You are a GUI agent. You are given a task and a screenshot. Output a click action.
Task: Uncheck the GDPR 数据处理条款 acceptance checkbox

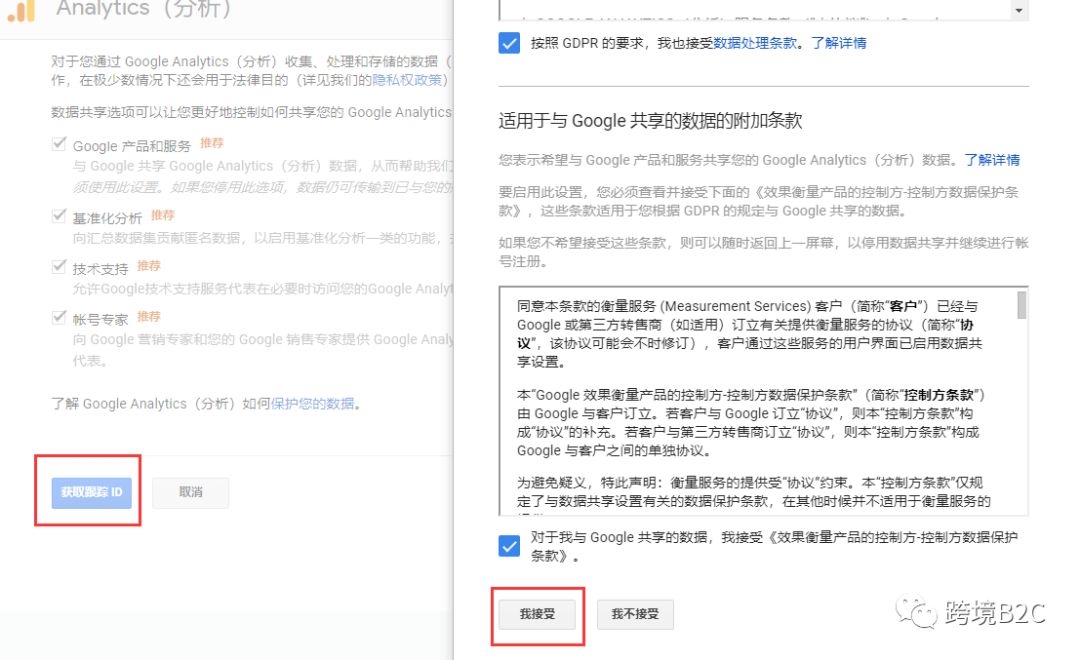508,43
